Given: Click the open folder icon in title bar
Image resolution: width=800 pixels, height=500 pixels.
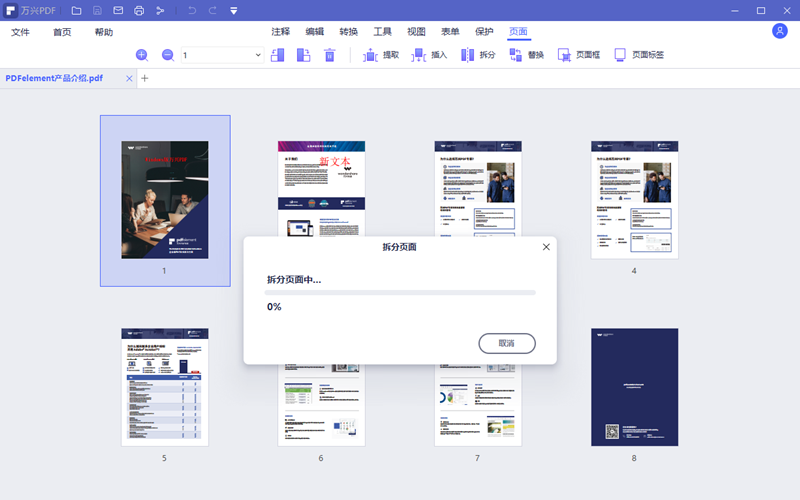Looking at the screenshot, I should [x=76, y=10].
